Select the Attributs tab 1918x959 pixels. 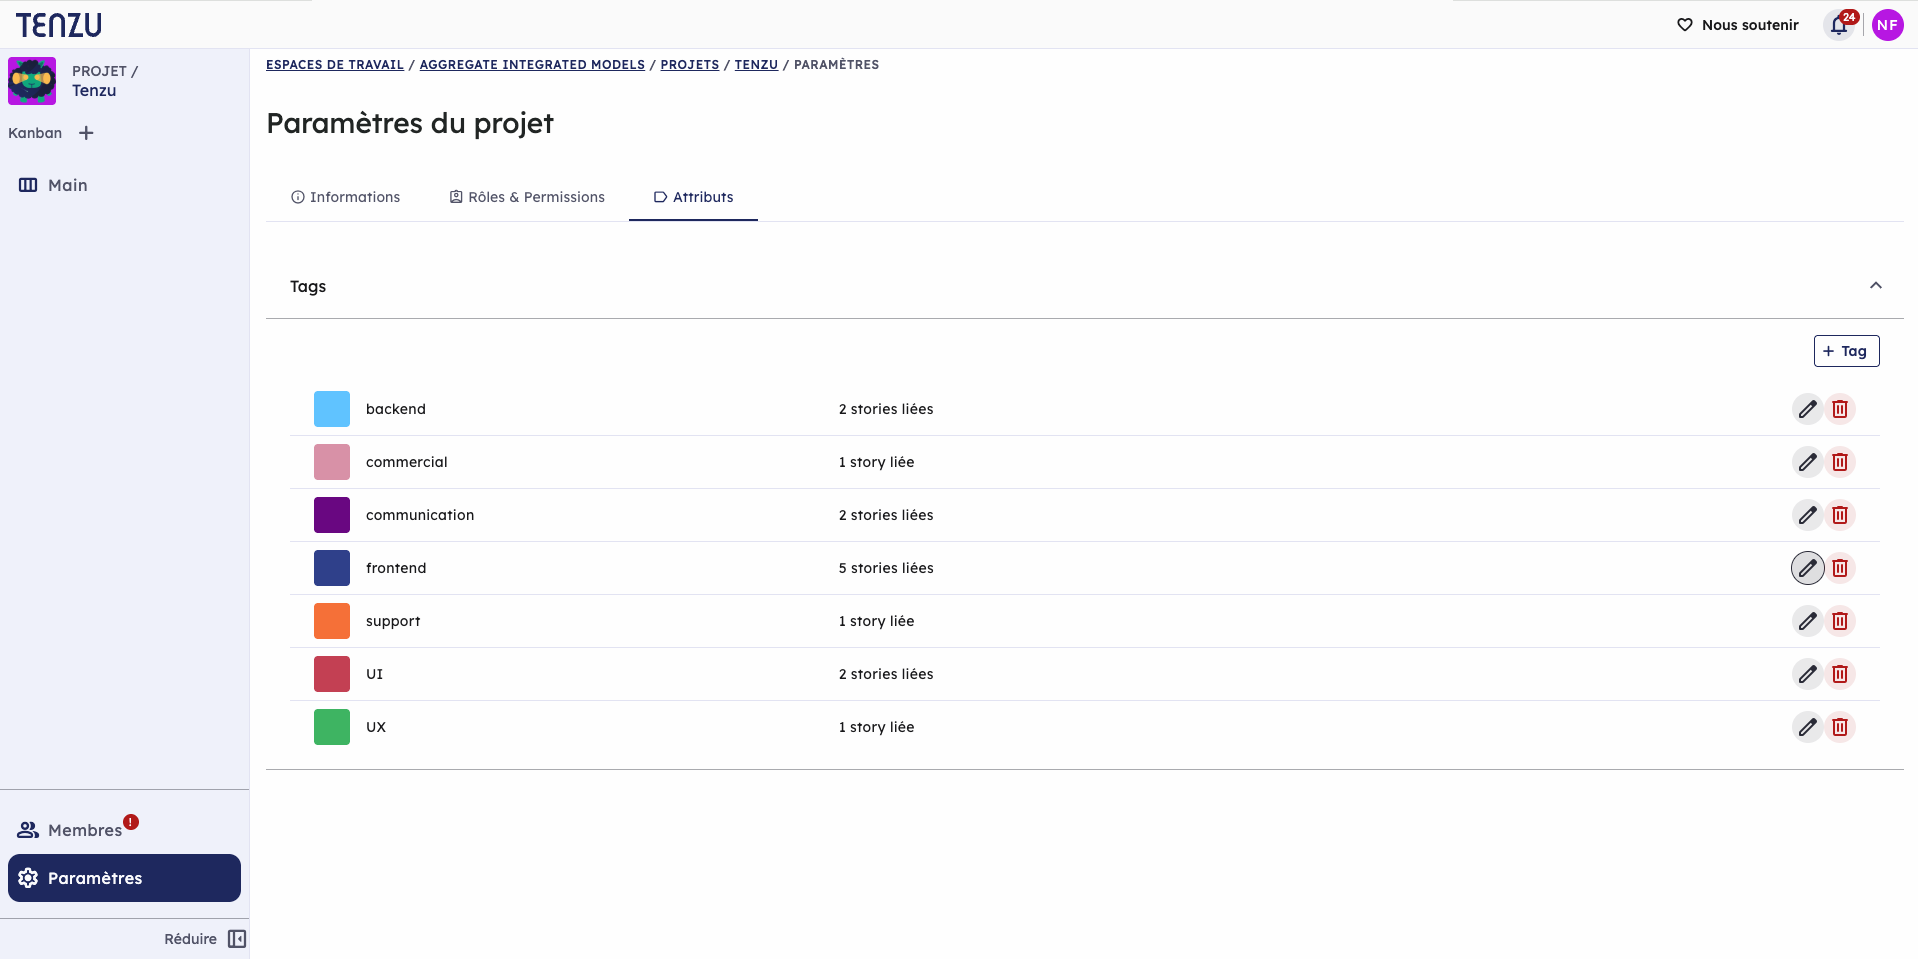tap(693, 197)
